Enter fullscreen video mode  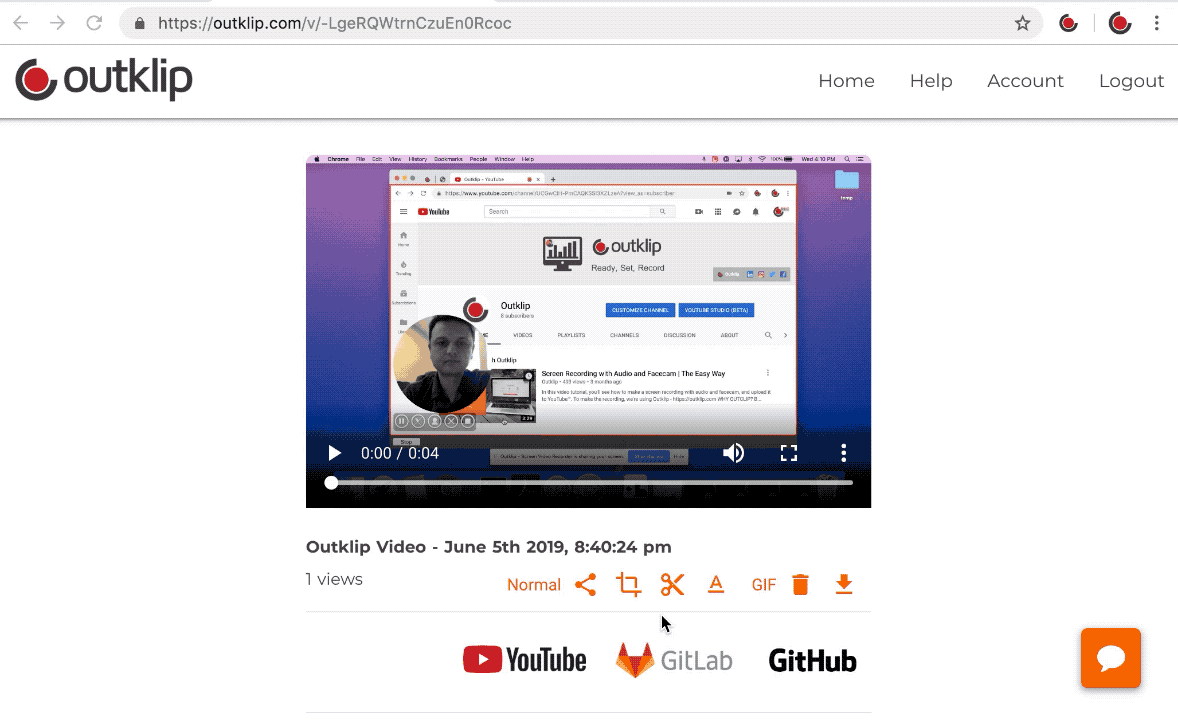click(x=789, y=453)
